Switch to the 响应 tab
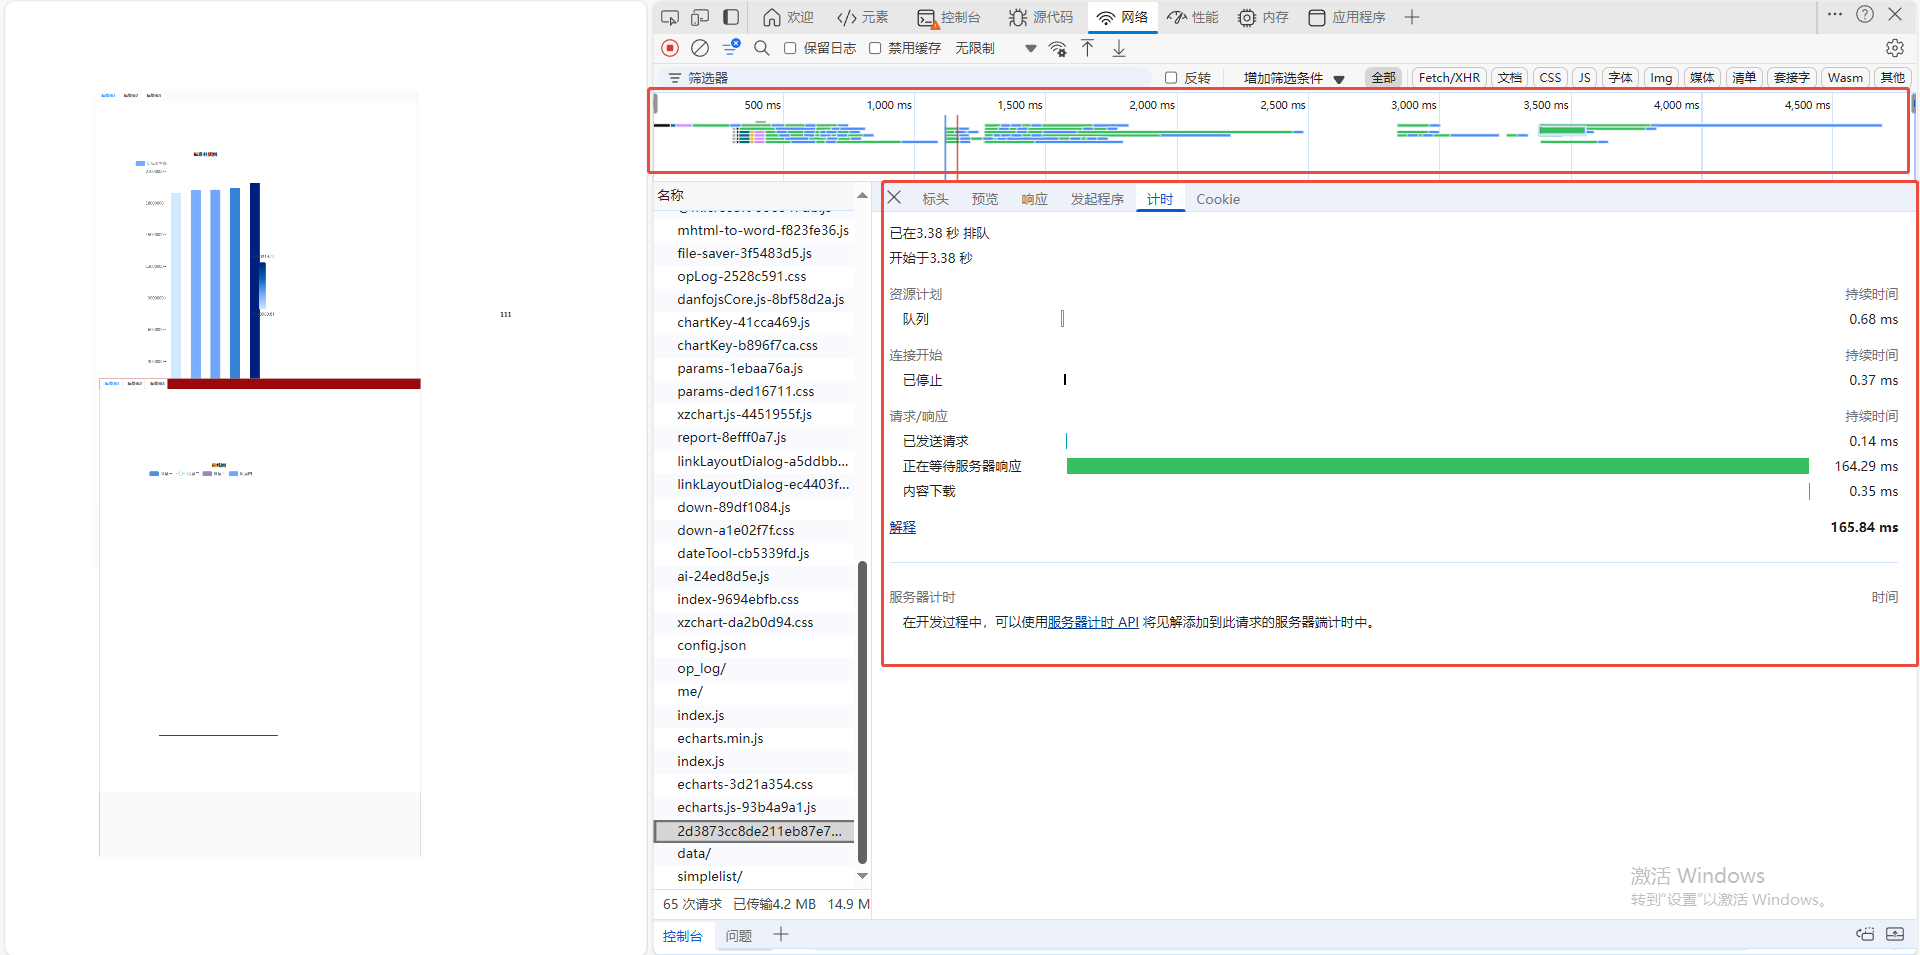The width and height of the screenshot is (1920, 955). coord(1034,199)
